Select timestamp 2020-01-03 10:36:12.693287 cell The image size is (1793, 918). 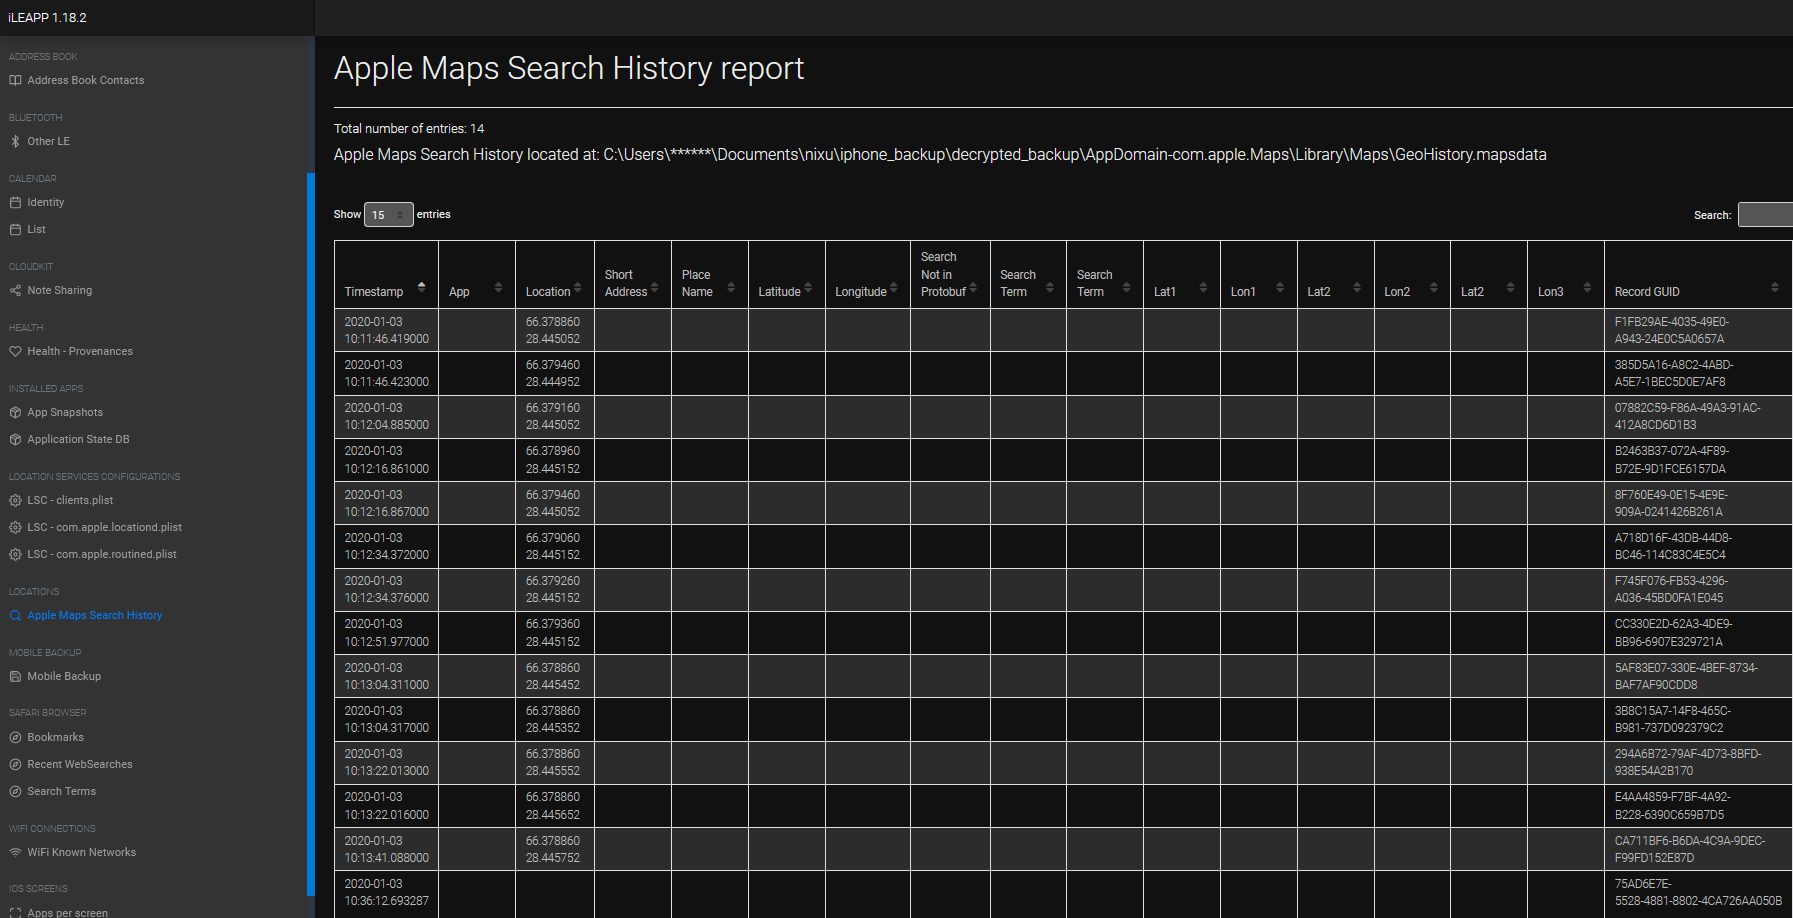click(386, 892)
